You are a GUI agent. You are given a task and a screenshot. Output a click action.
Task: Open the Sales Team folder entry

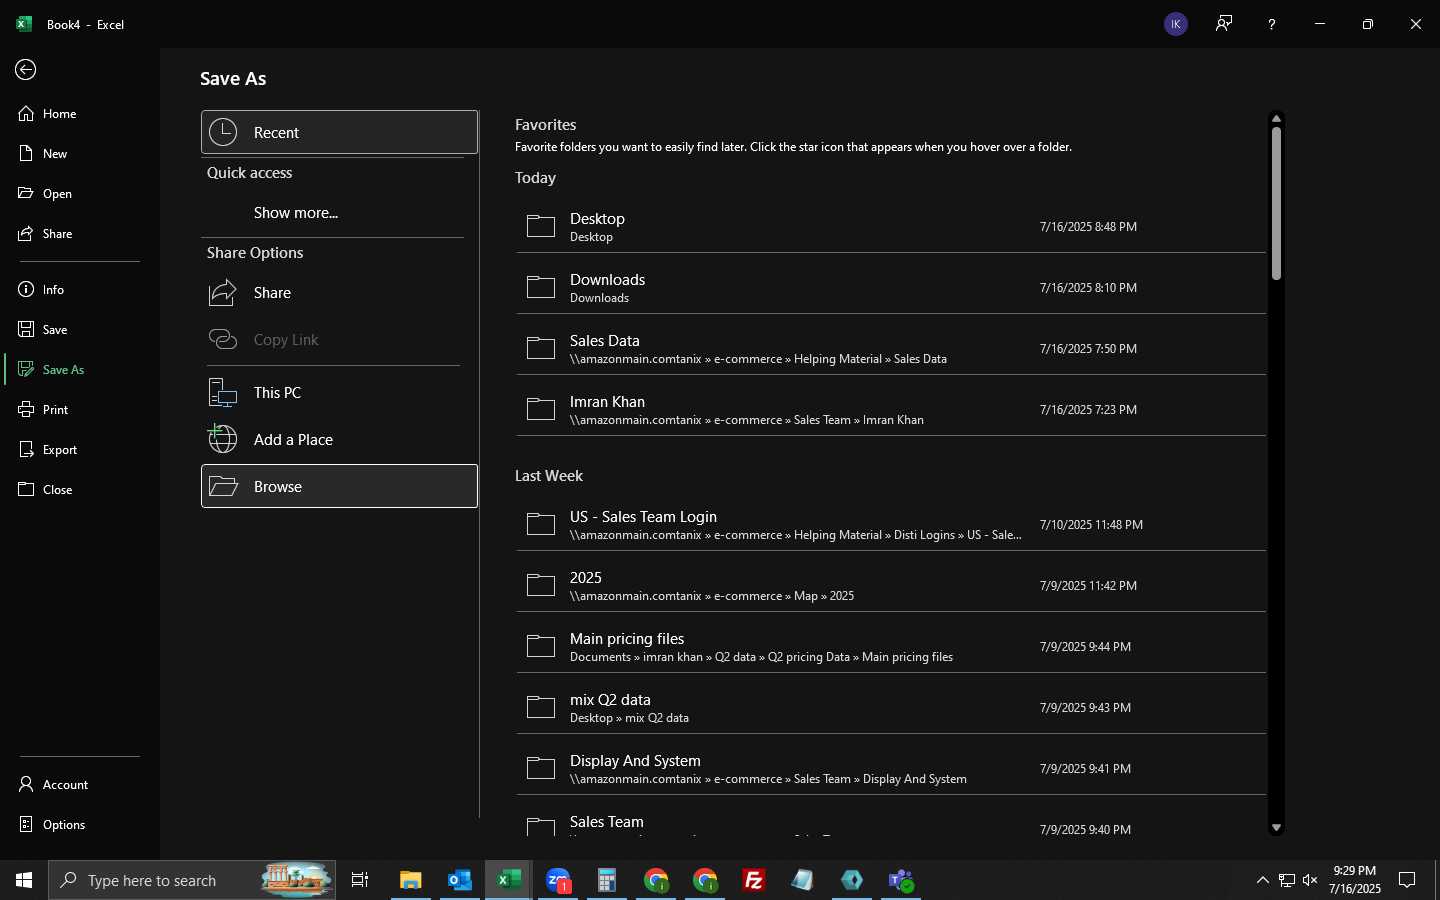tap(891, 824)
